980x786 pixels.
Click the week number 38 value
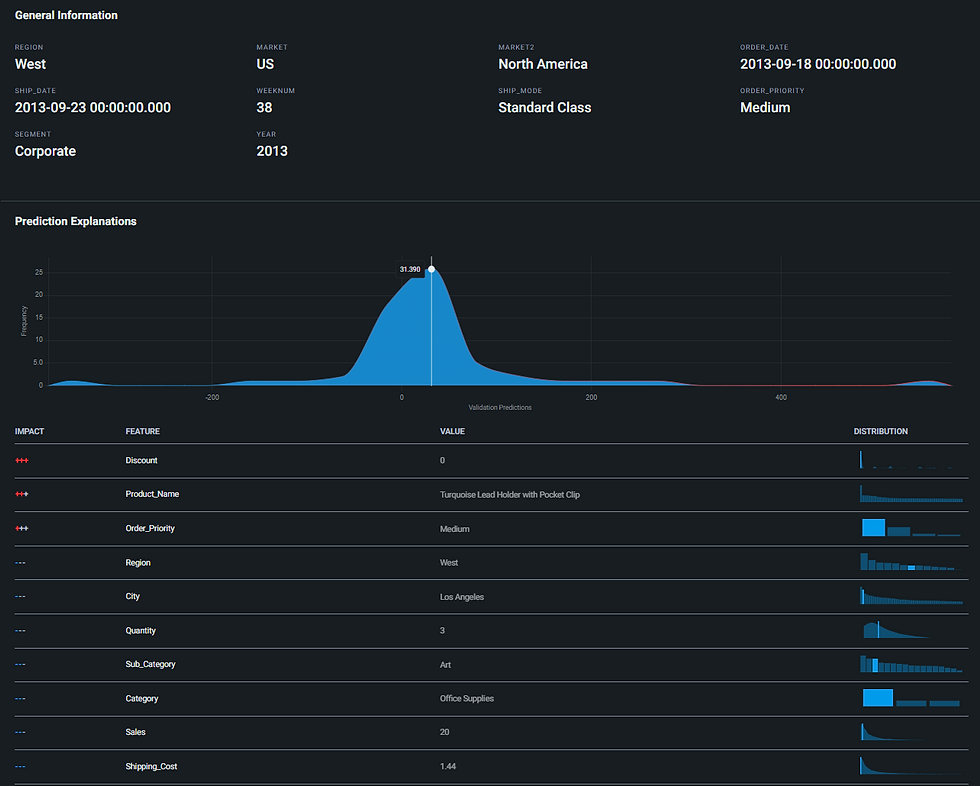point(264,108)
